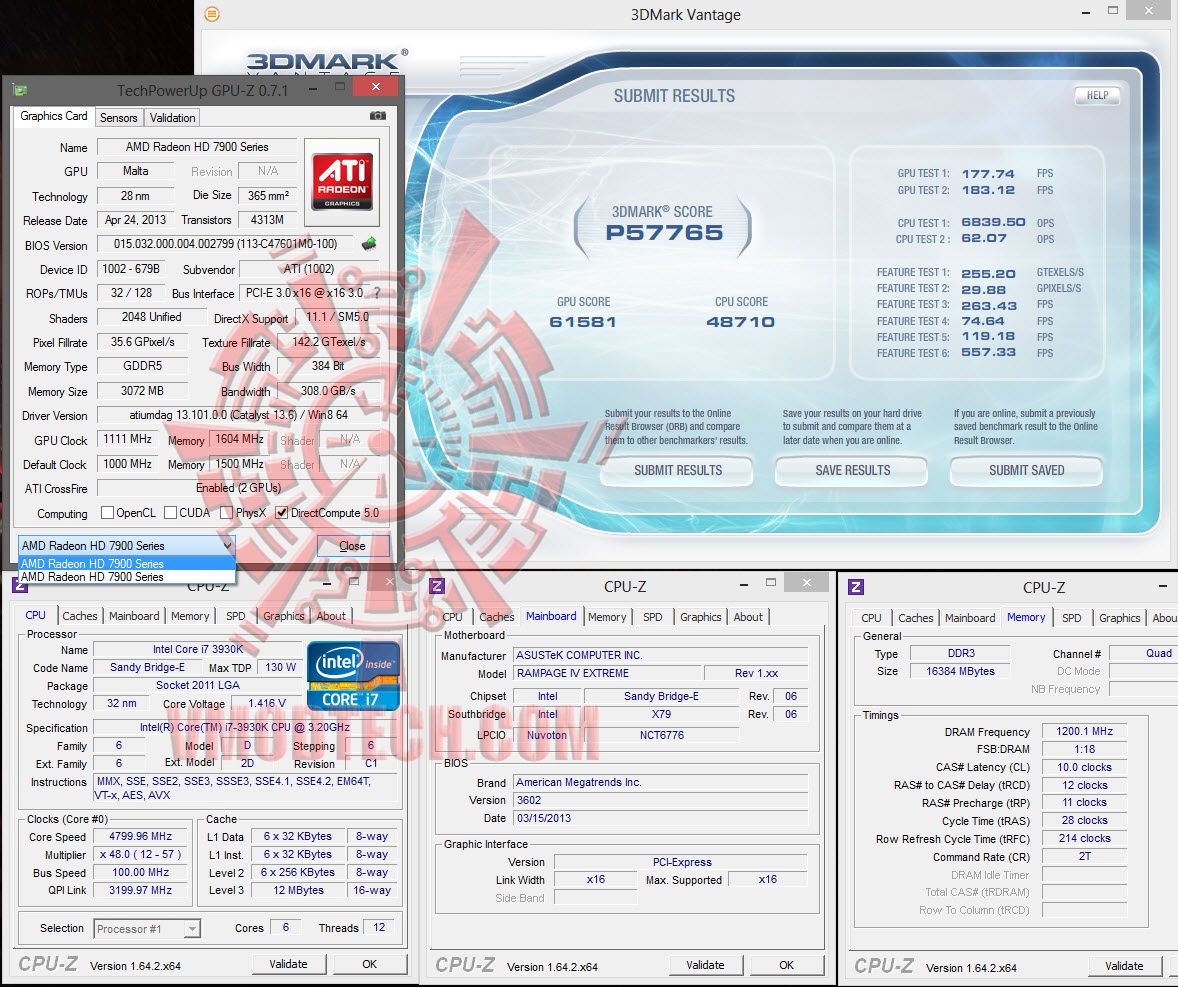
Task: Maximize the middle CPU-Z window
Action: click(771, 583)
